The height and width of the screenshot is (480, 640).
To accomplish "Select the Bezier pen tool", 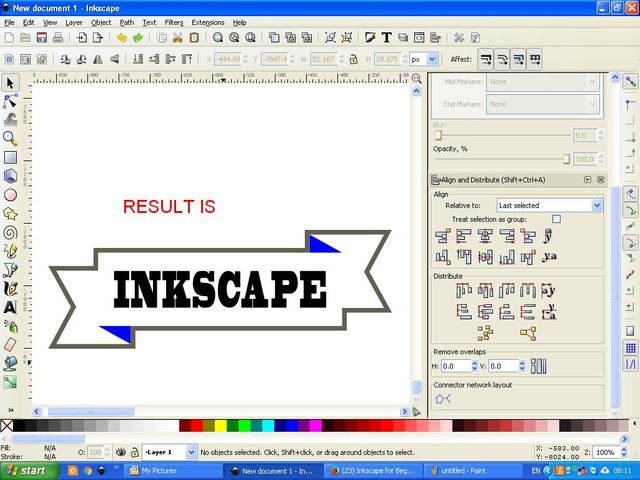I will coord(10,270).
